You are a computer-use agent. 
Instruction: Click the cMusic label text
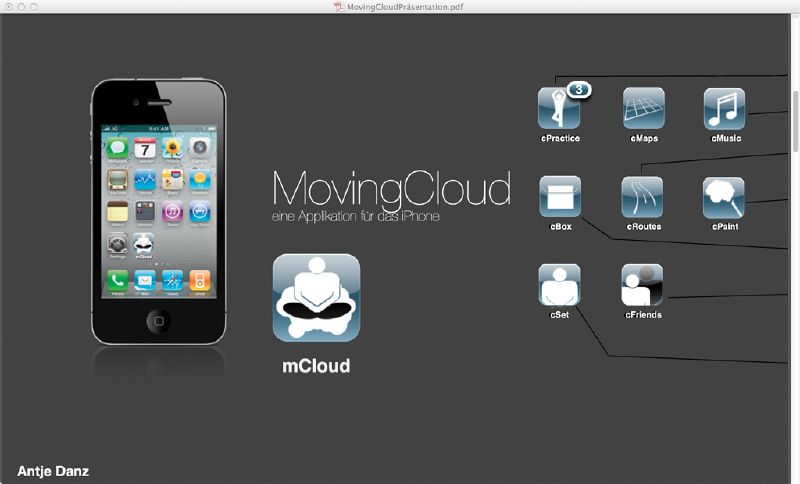[726, 138]
